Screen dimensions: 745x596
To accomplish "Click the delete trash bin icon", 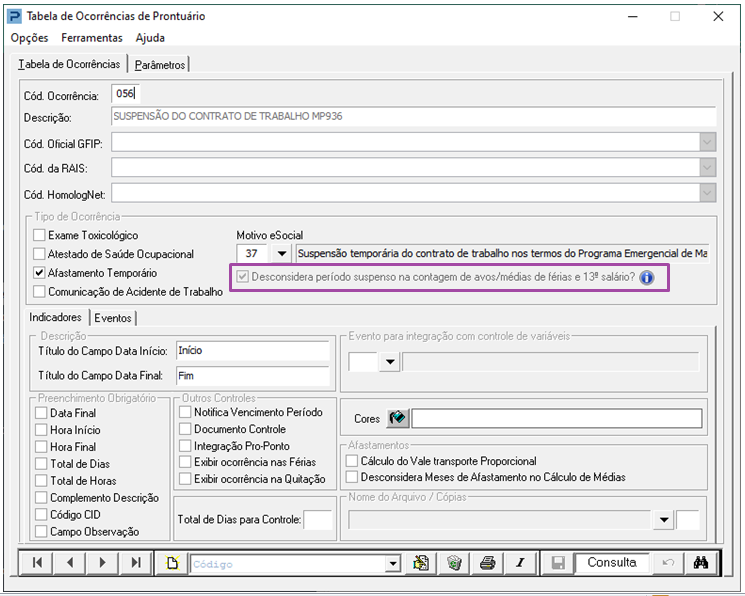I will 454,563.
